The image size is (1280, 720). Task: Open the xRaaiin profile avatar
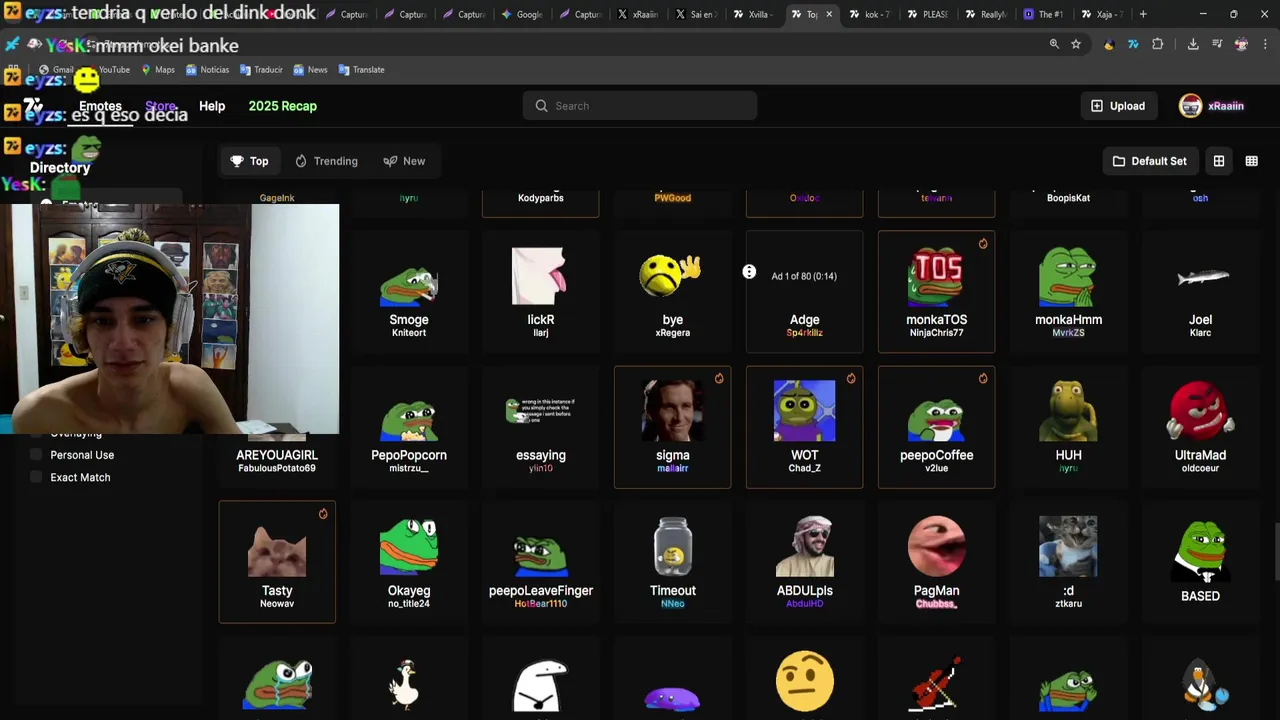point(1190,106)
